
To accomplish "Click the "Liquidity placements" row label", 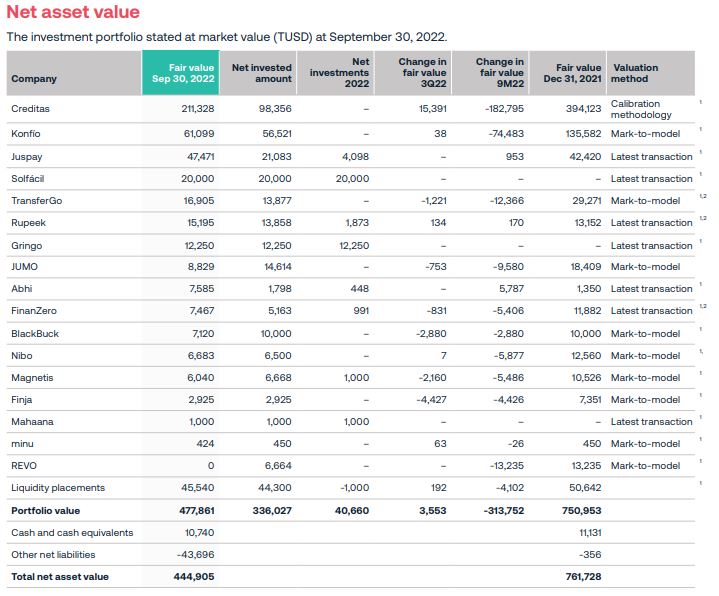I will click(58, 488).
